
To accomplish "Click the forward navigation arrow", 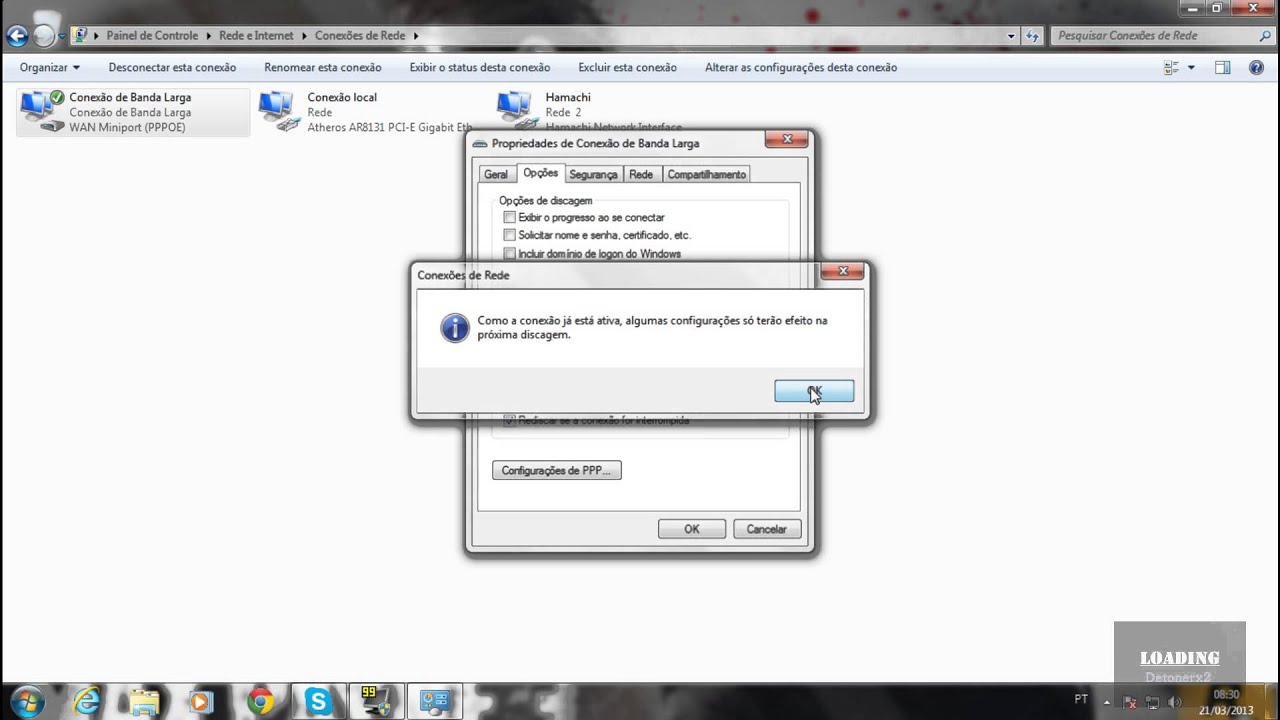I will click(44, 37).
